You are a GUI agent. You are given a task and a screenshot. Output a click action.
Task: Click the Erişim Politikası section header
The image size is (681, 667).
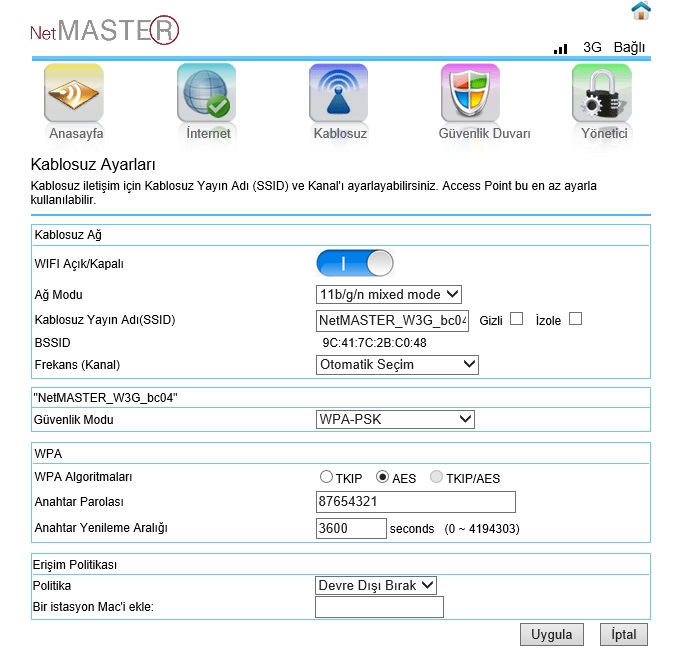coord(75,565)
